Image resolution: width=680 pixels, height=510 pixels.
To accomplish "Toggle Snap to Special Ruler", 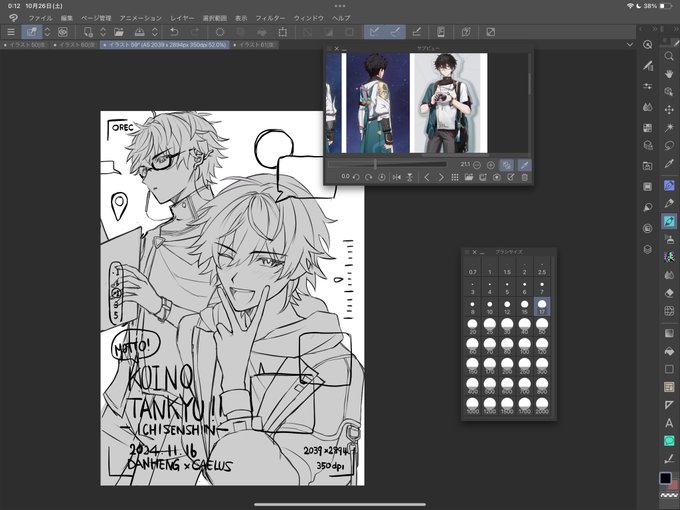I will [396, 32].
